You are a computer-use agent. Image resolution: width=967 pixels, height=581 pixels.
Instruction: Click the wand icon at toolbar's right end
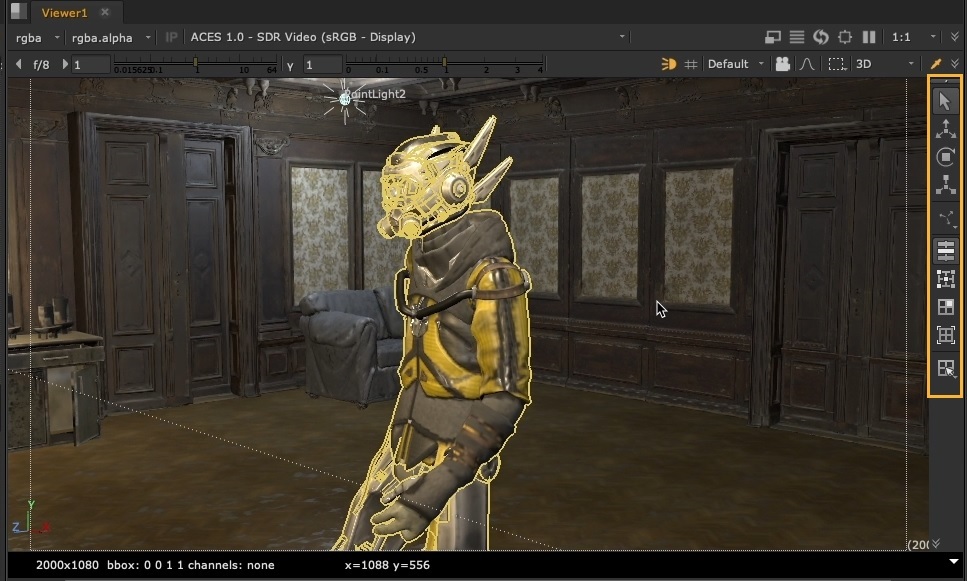(937, 64)
